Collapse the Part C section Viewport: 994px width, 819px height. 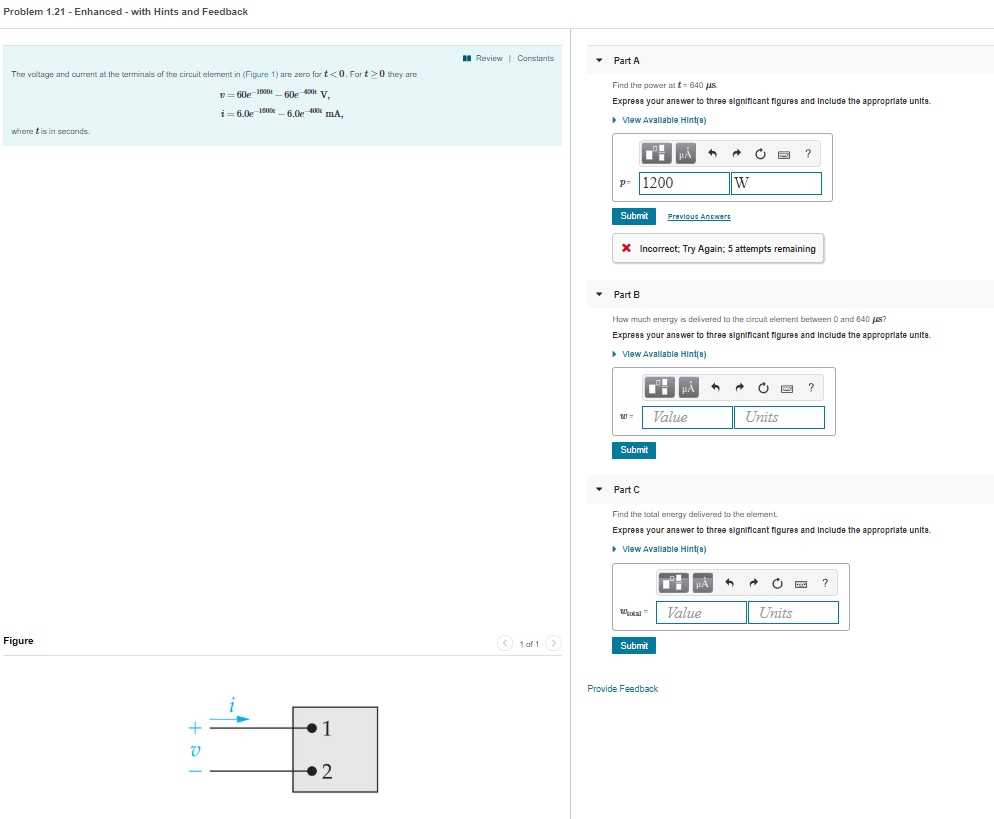[597, 490]
